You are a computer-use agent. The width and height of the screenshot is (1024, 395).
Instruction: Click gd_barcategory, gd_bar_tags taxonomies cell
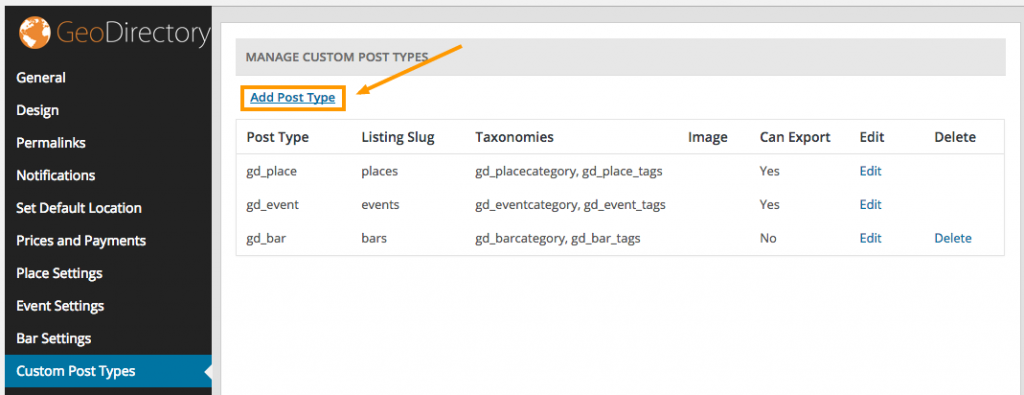[558, 239]
